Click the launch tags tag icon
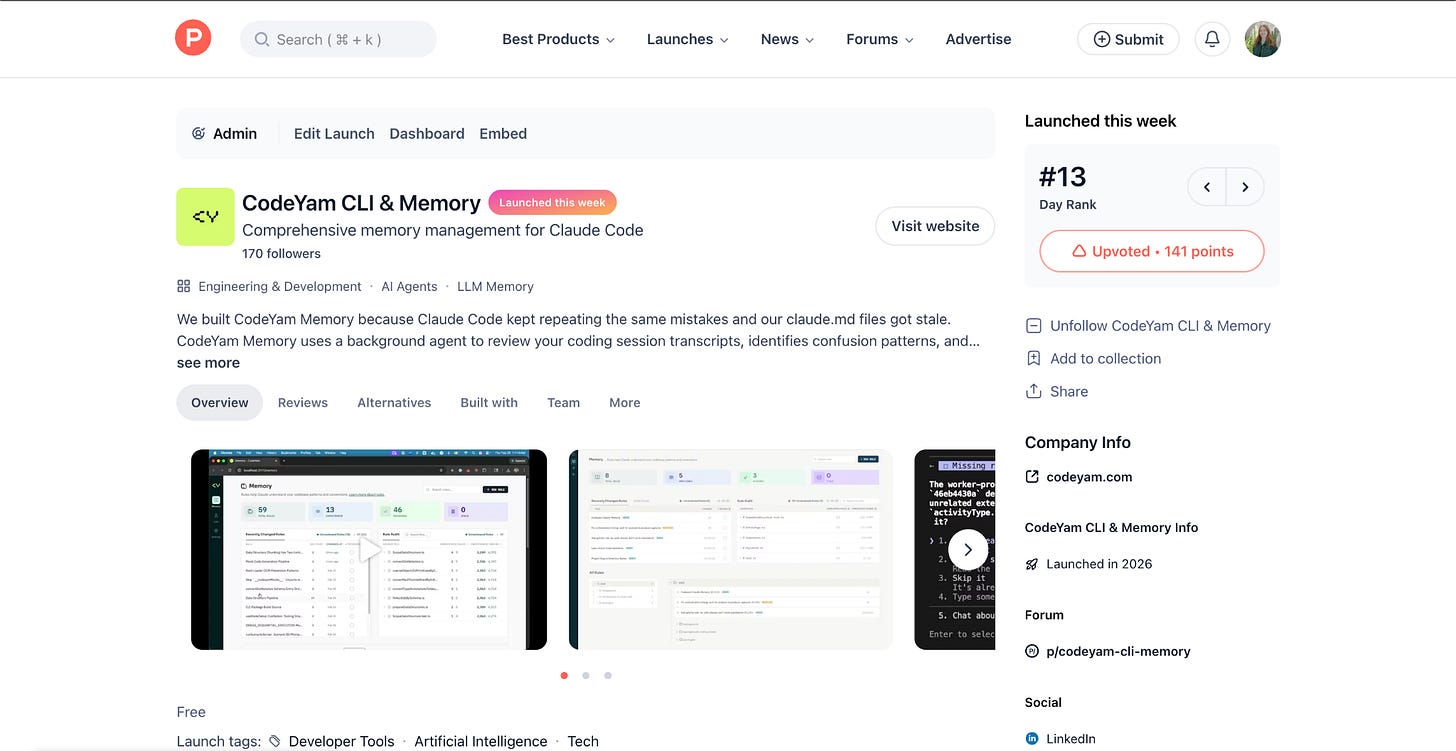Viewport: 1456px width, 751px height. click(x=275, y=741)
